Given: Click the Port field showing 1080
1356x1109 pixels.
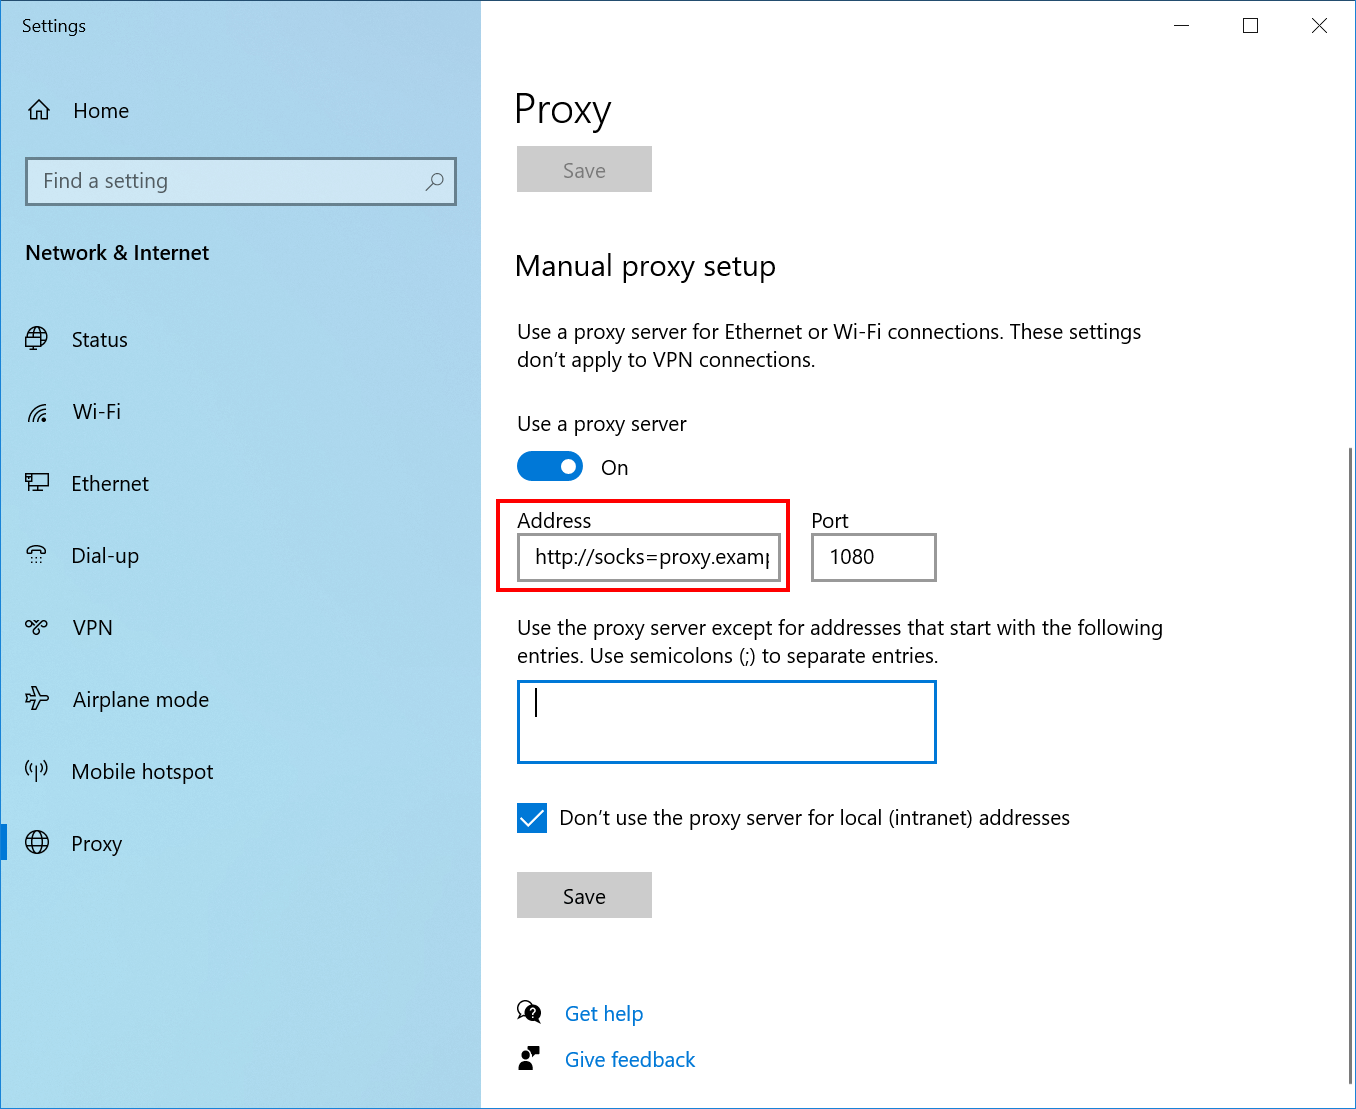Looking at the screenshot, I should (x=872, y=557).
